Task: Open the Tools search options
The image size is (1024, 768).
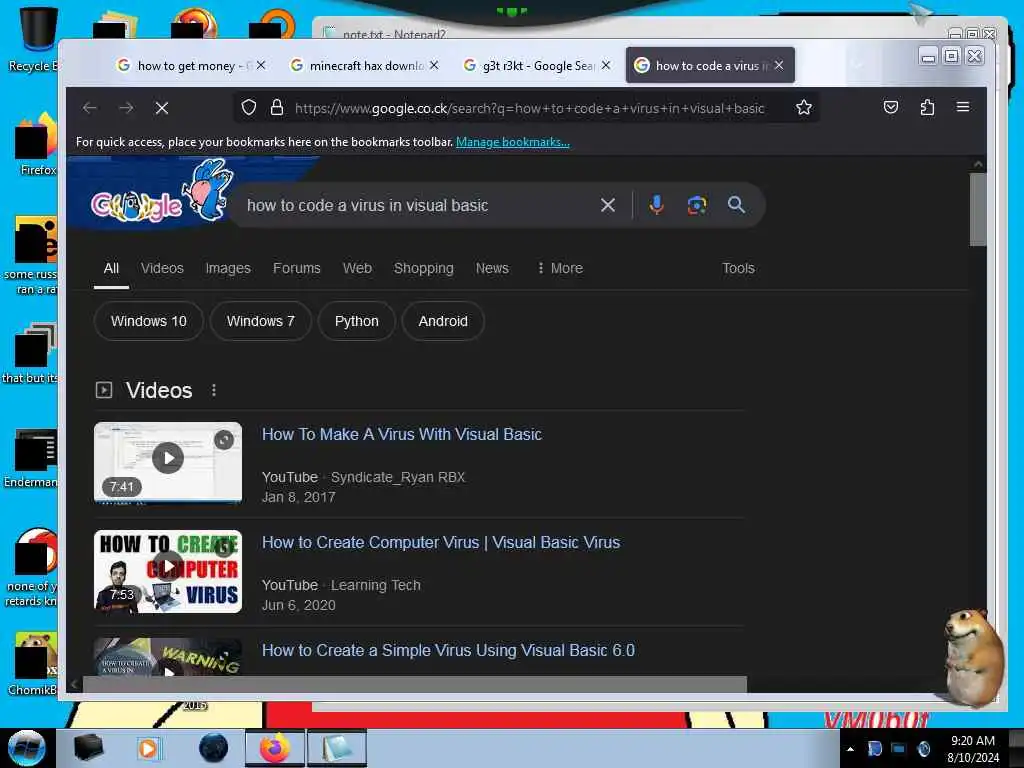Action: tap(738, 268)
